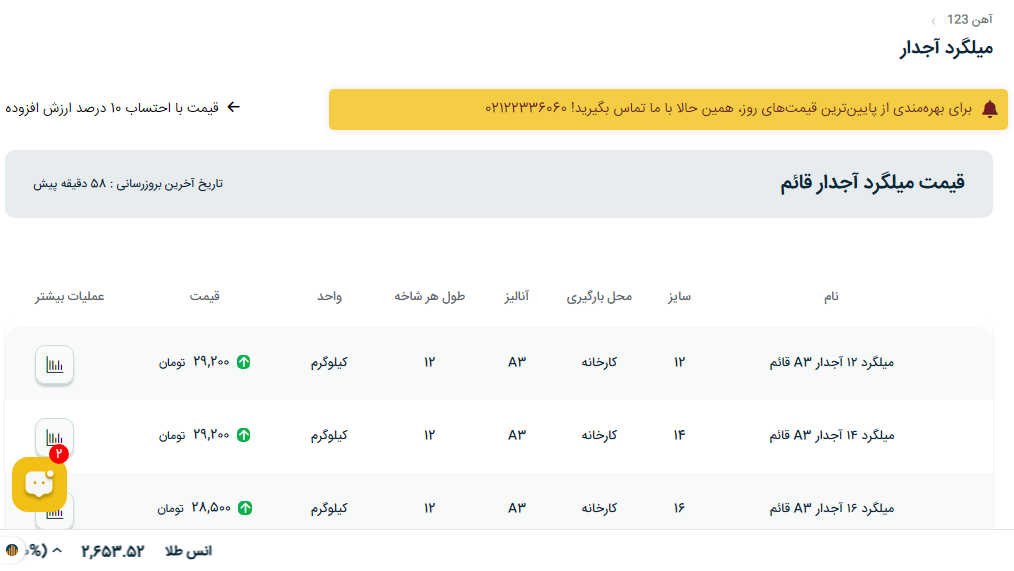Click green up arrow beside first ۲۹,۲۰۰ price
The height and width of the screenshot is (571, 1014).
[x=244, y=362]
